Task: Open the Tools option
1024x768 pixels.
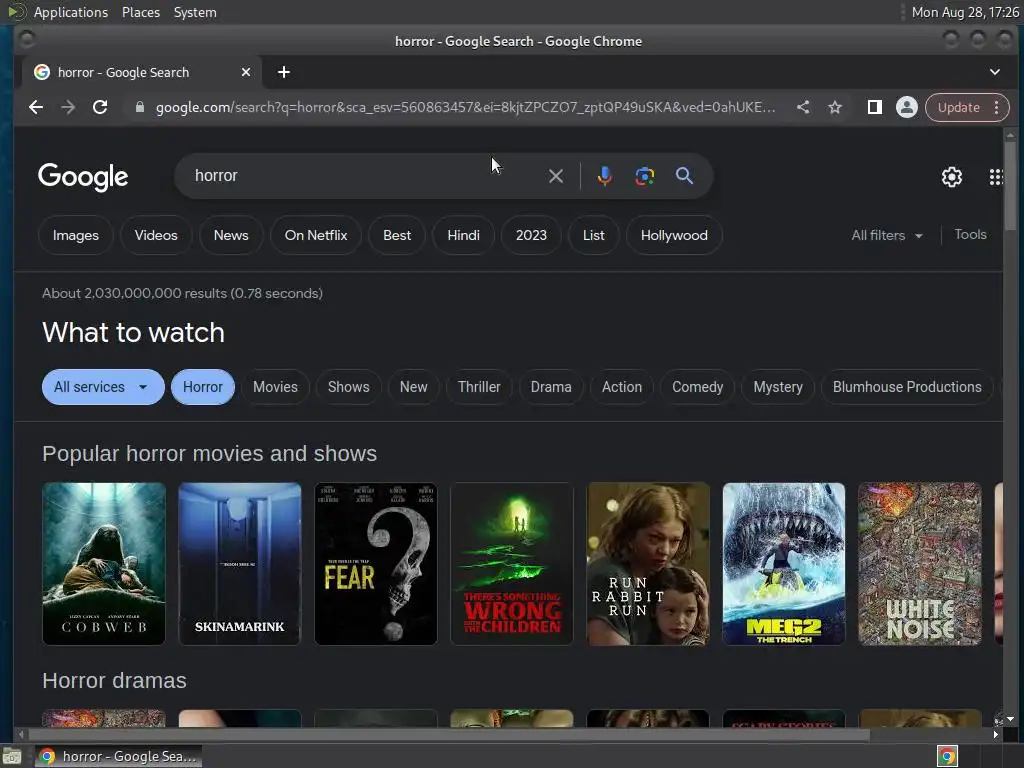Action: (970, 234)
